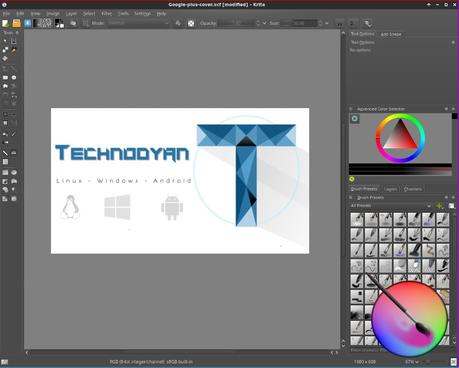
Task: Open the File menu
Action: [6, 14]
